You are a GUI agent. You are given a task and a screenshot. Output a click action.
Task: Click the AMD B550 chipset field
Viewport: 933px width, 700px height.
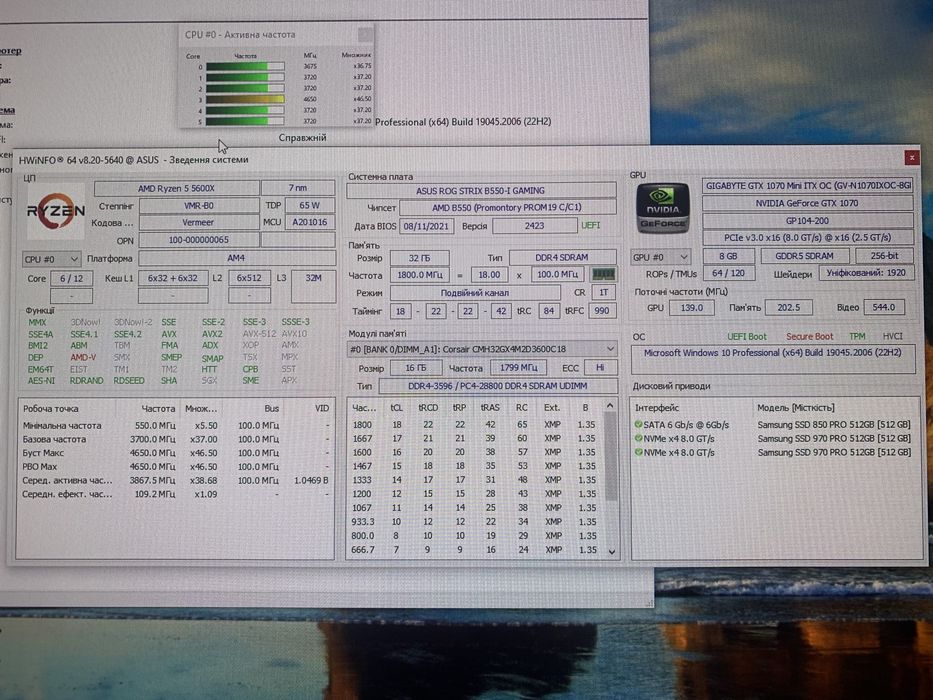click(507, 208)
